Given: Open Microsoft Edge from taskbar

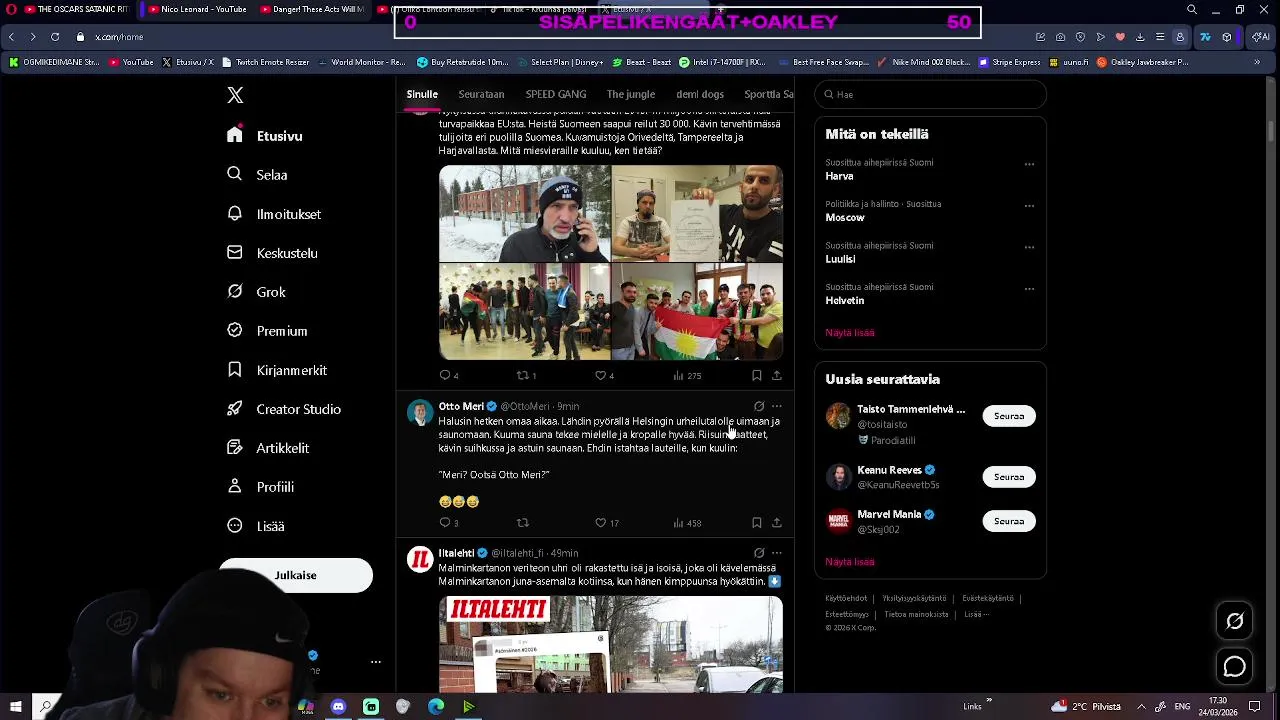Looking at the screenshot, I should 436,706.
